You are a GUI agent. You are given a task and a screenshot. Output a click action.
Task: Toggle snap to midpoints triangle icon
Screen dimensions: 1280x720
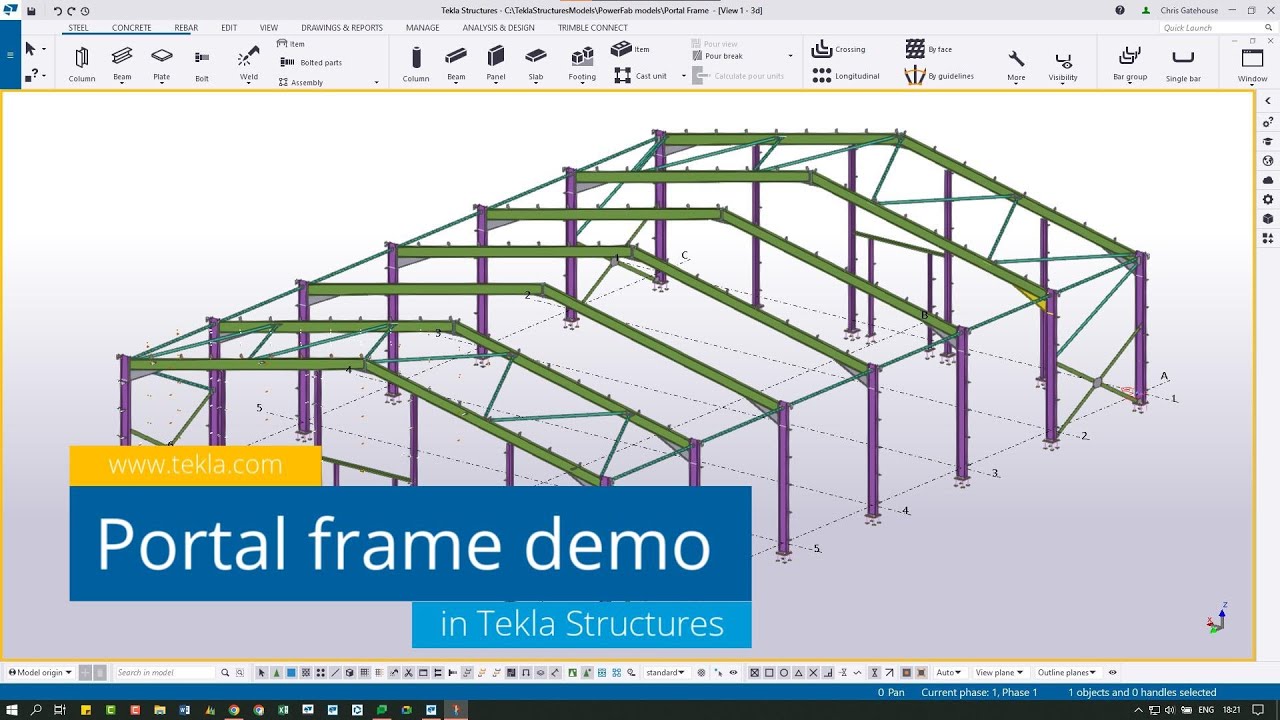(798, 673)
